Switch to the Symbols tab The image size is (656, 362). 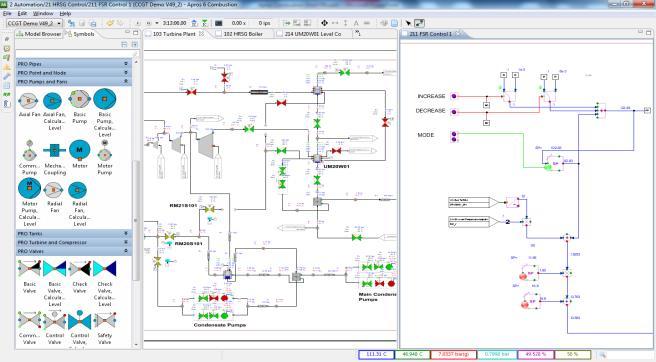(x=80, y=34)
